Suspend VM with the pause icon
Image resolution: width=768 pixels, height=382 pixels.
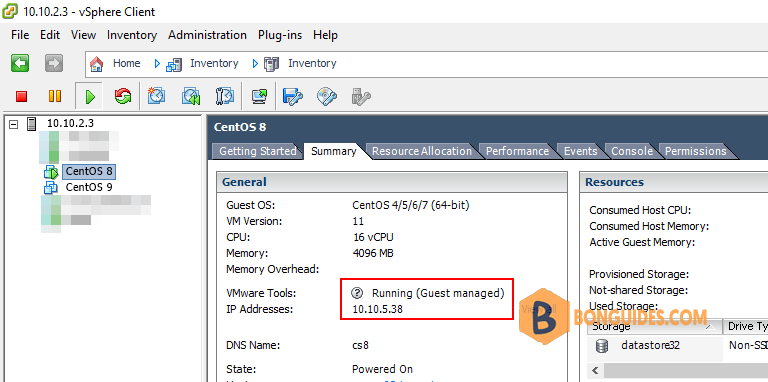pyautogui.click(x=55, y=96)
